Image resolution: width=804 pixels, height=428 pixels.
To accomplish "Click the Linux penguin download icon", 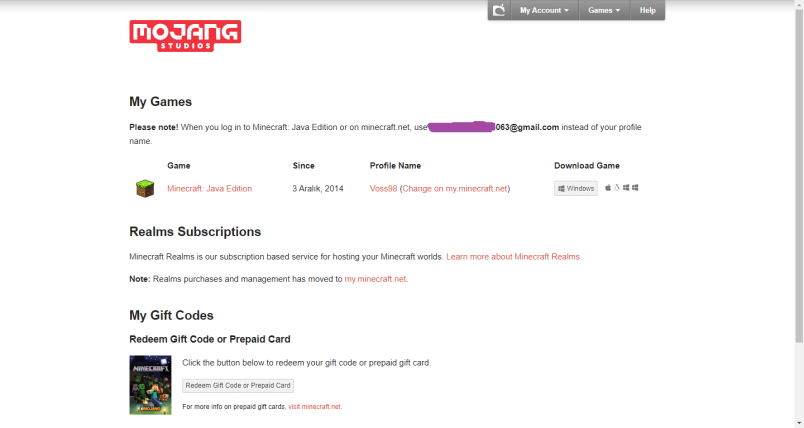I will [x=617, y=188].
